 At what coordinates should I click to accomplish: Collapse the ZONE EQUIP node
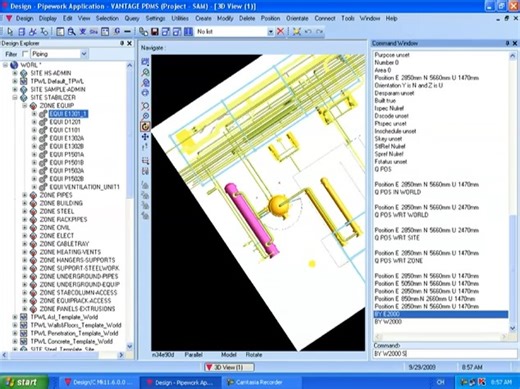coord(24,106)
